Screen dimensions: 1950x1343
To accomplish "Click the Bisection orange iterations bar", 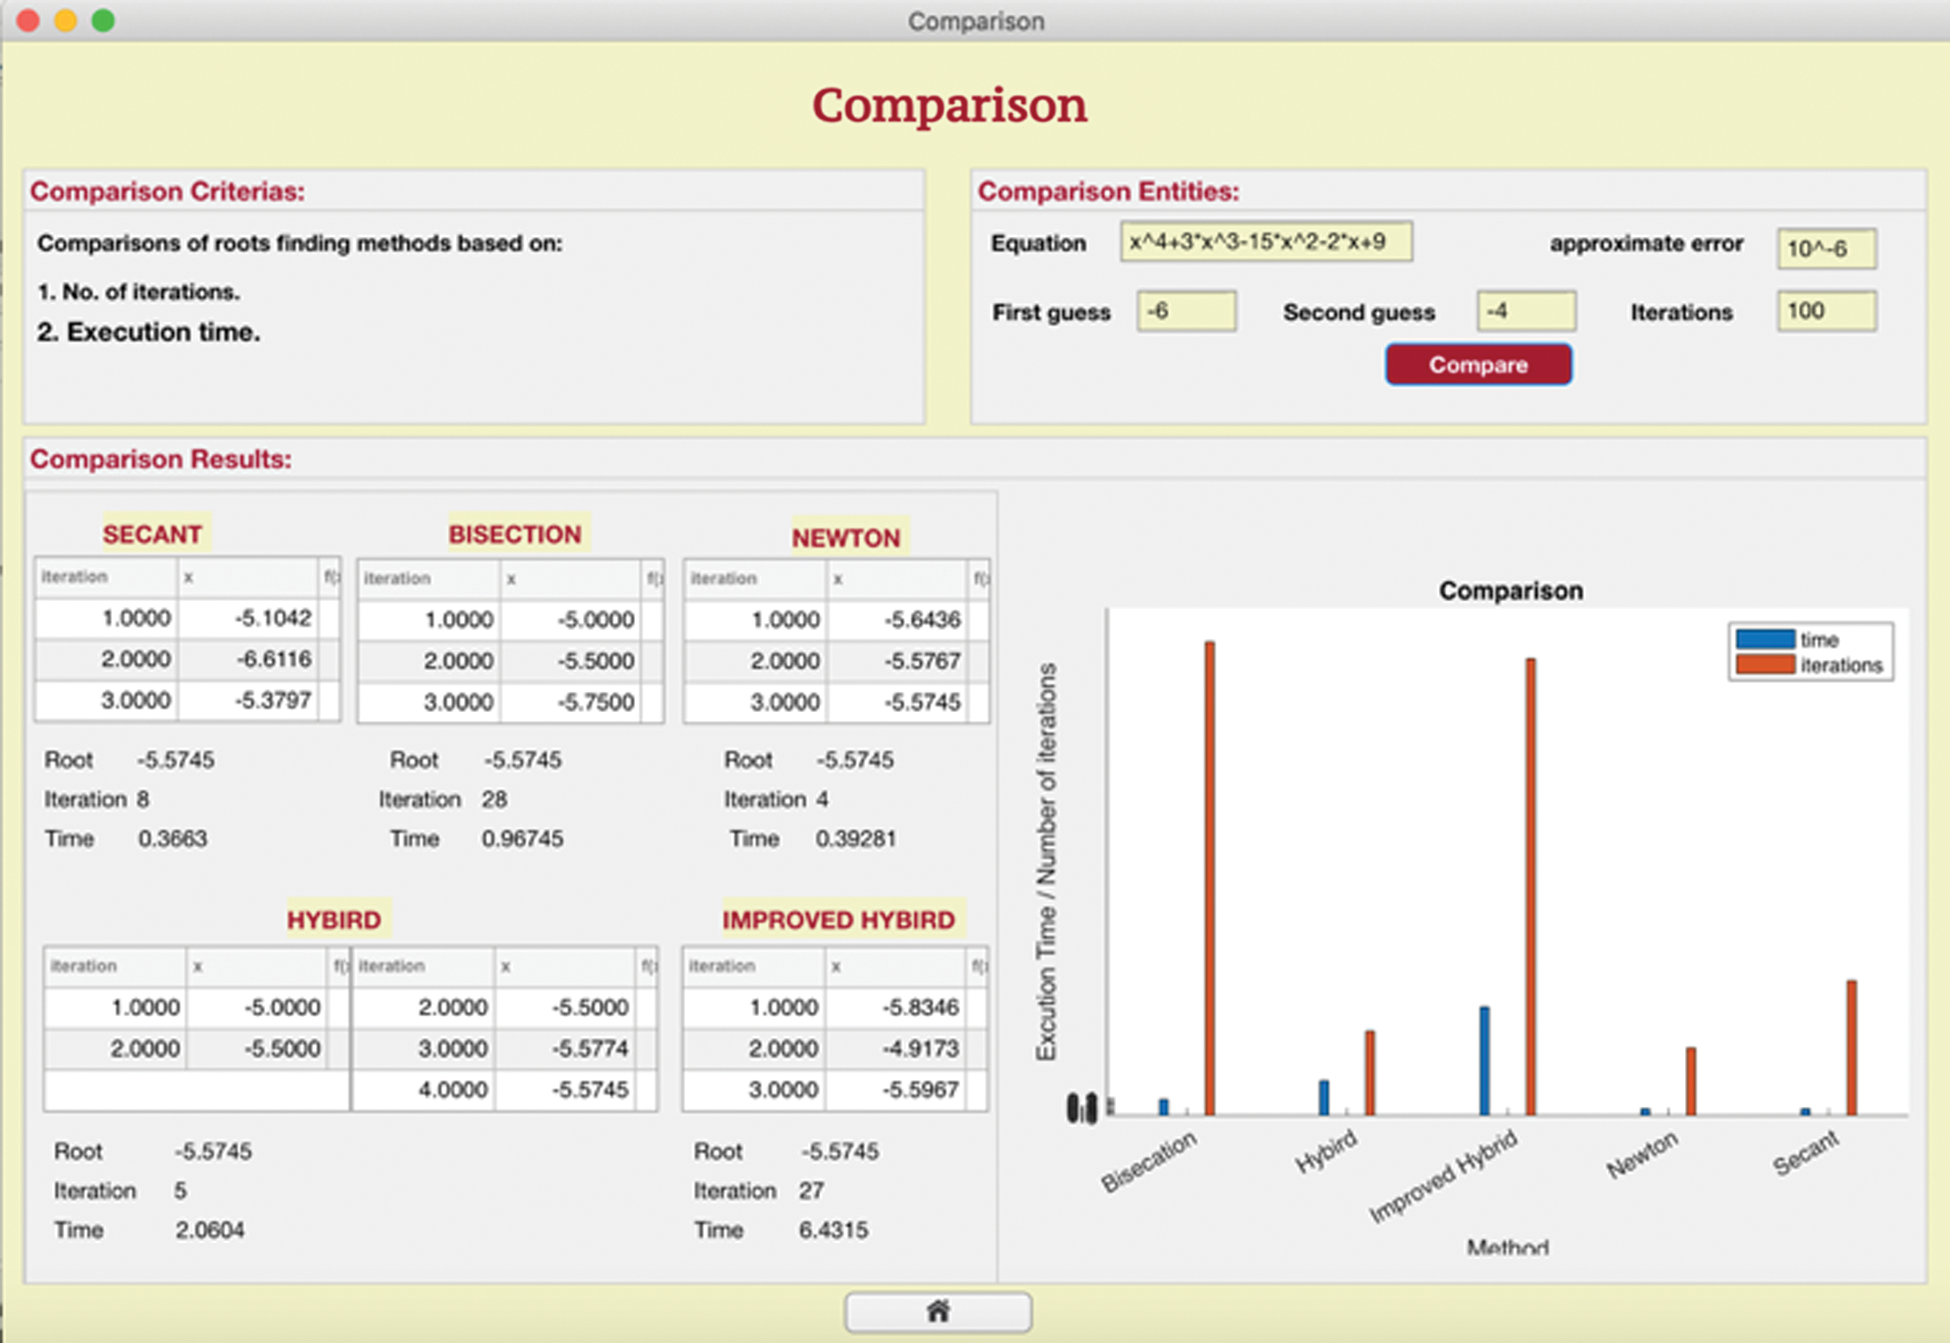I will [x=1209, y=877].
